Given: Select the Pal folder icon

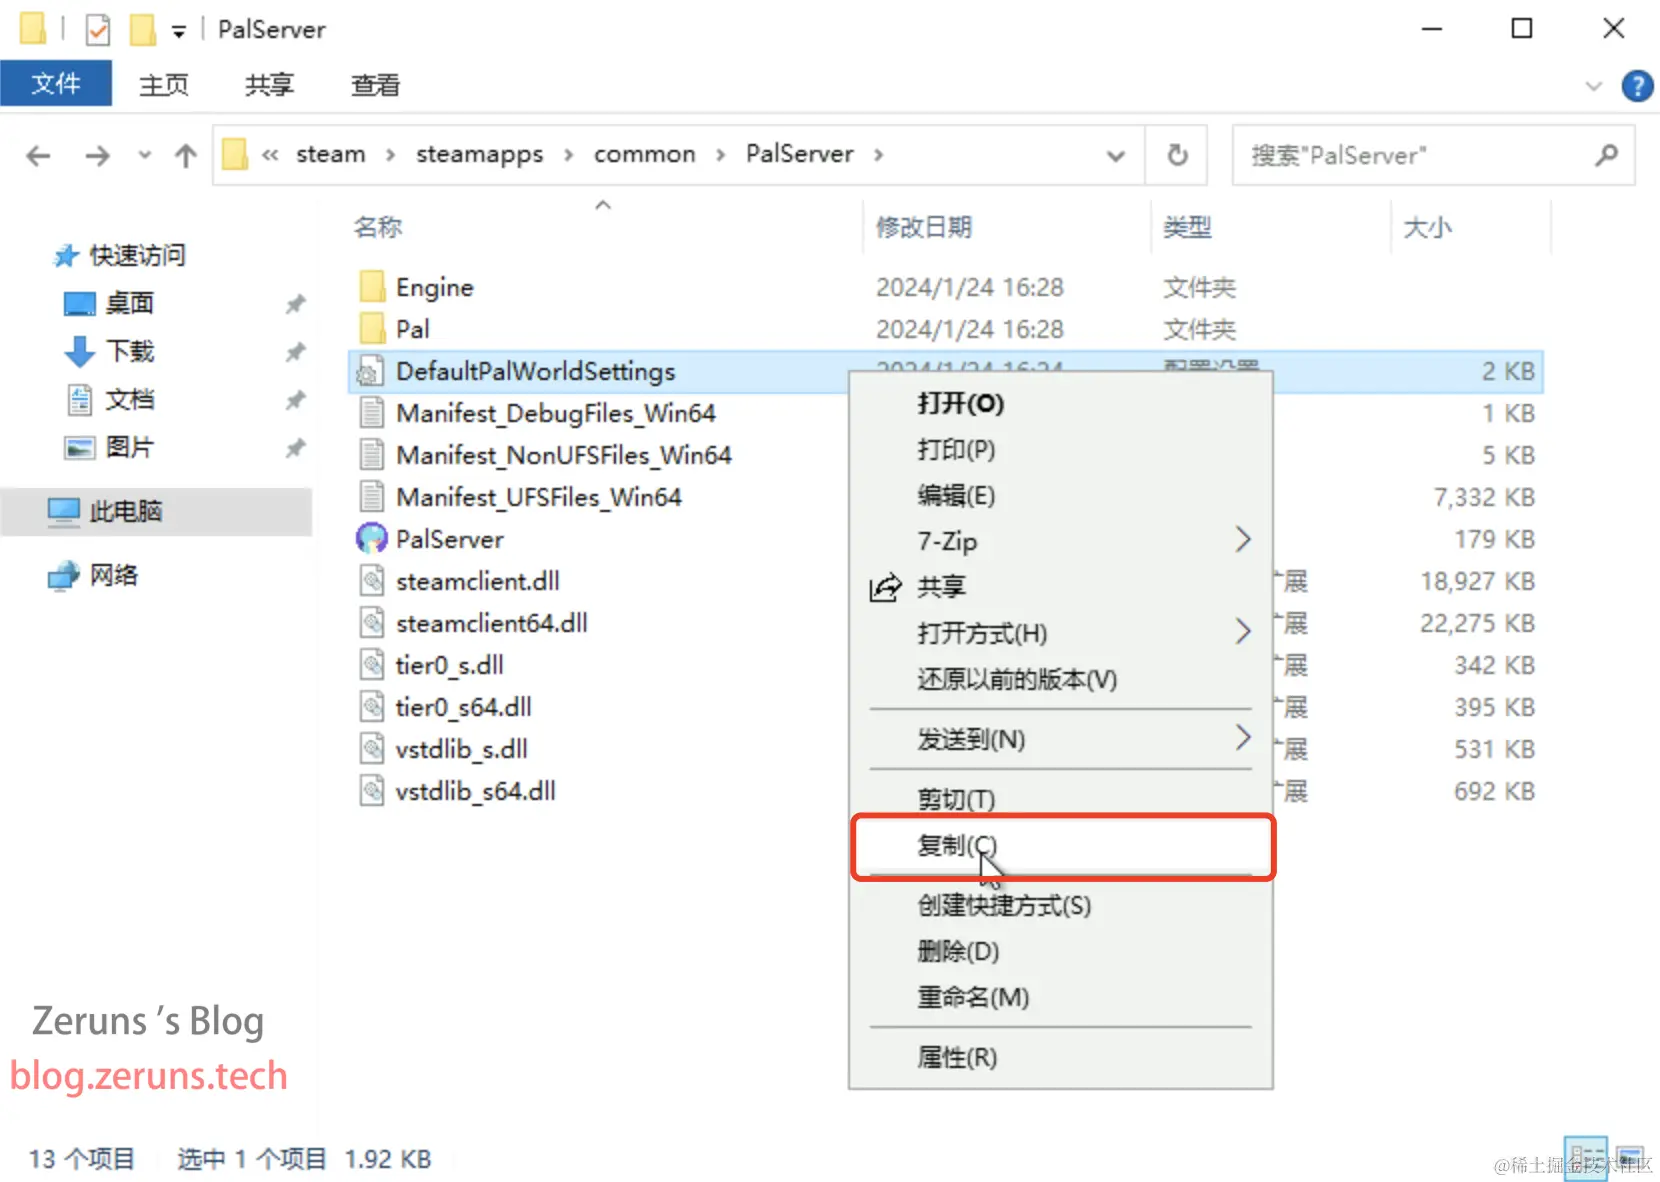Looking at the screenshot, I should tap(372, 329).
